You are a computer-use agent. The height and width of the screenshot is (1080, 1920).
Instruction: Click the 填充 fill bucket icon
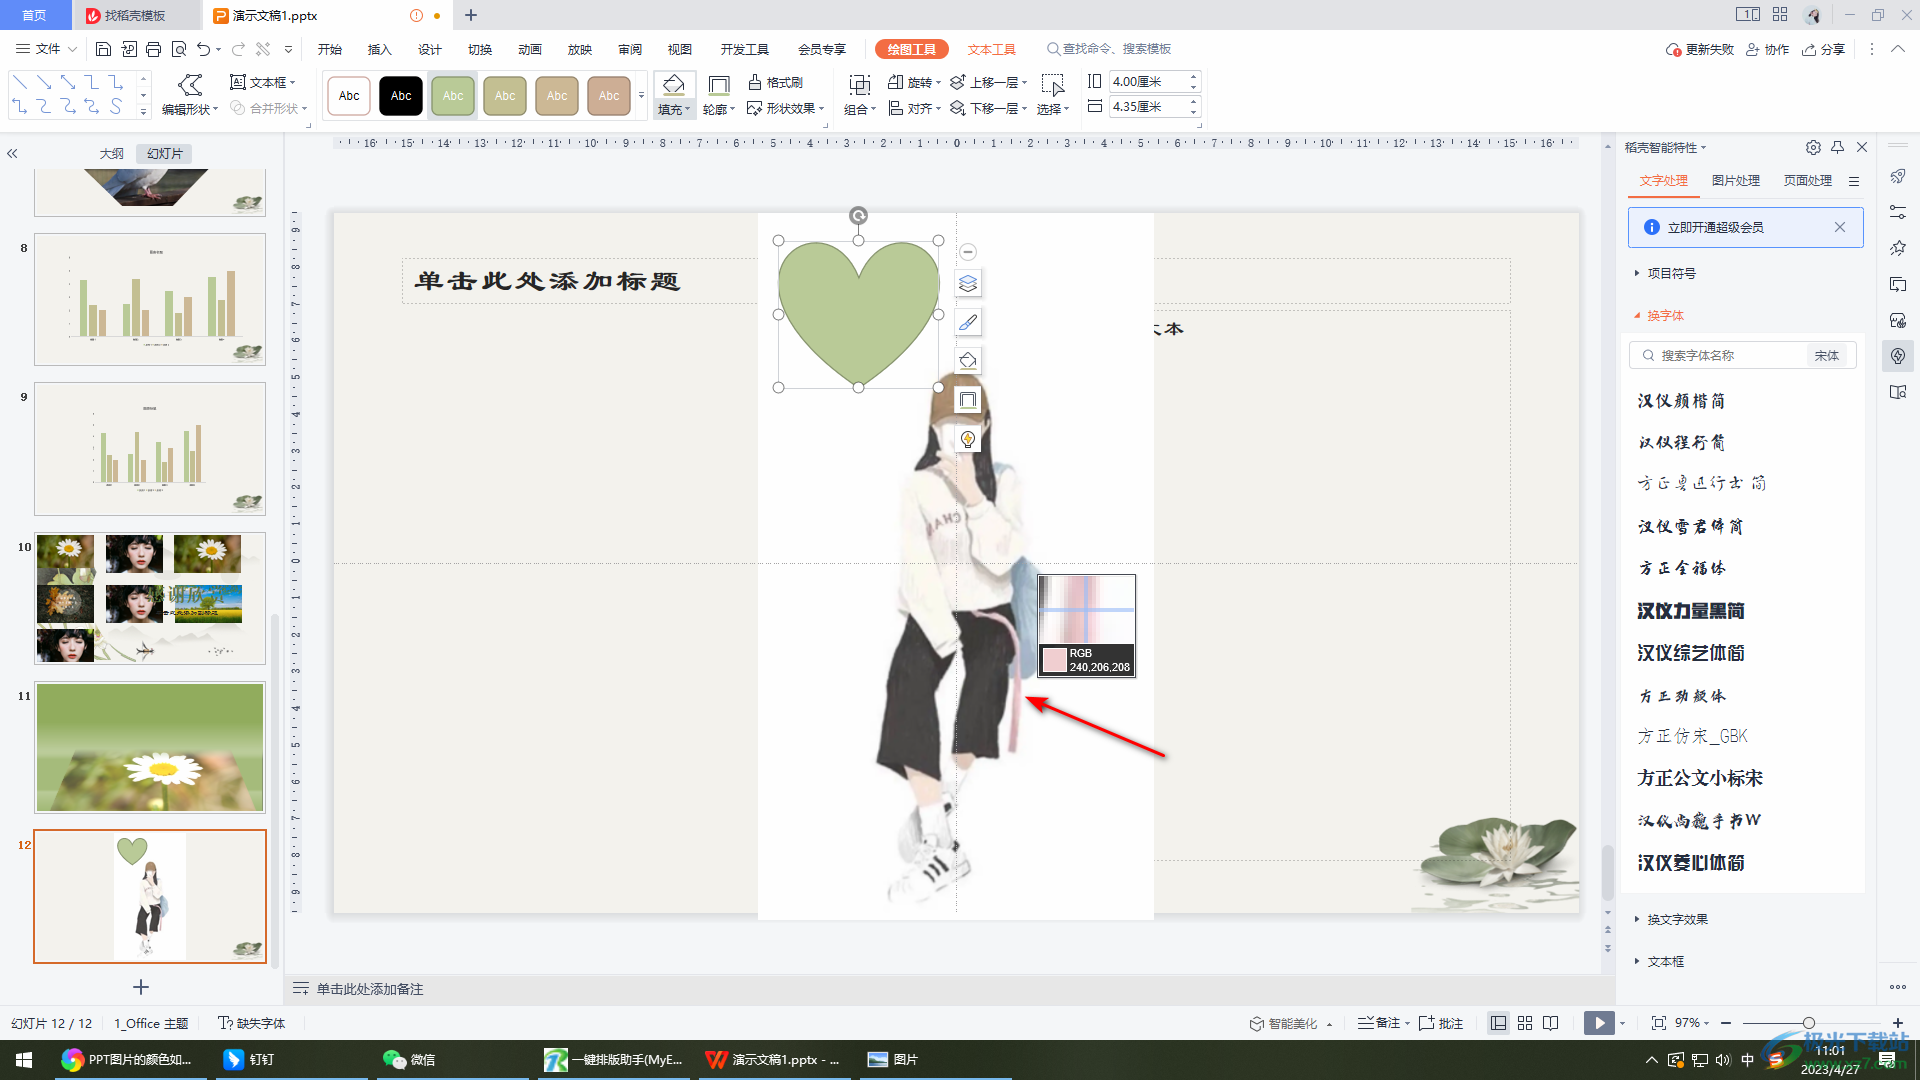[x=674, y=85]
